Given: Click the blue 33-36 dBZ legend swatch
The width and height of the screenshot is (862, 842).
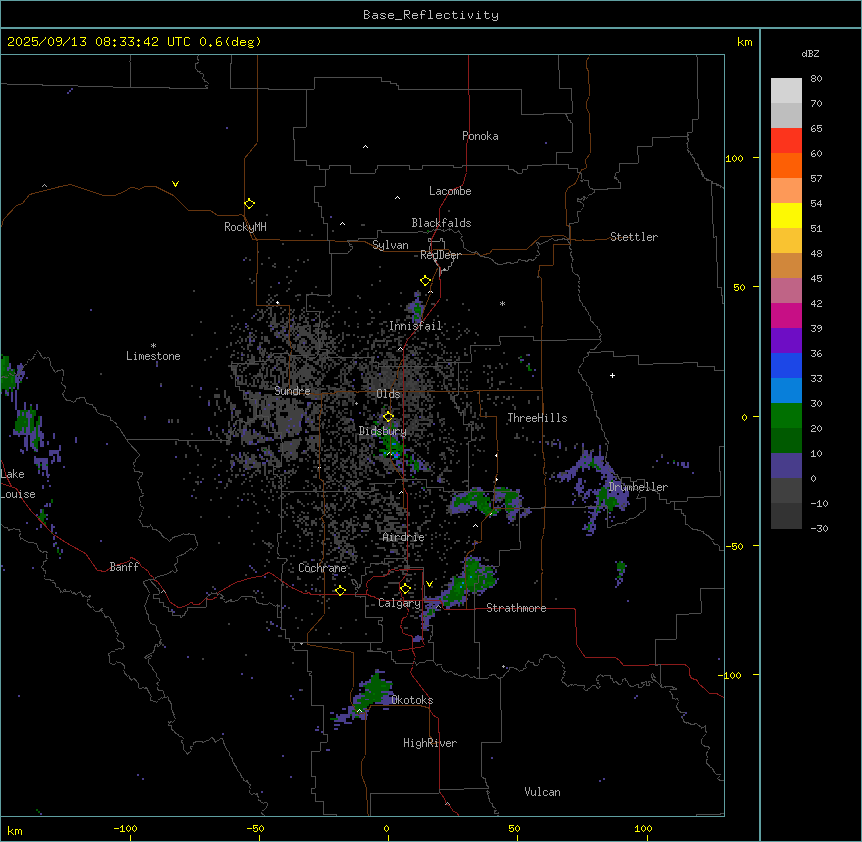Looking at the screenshot, I should 786,365.
